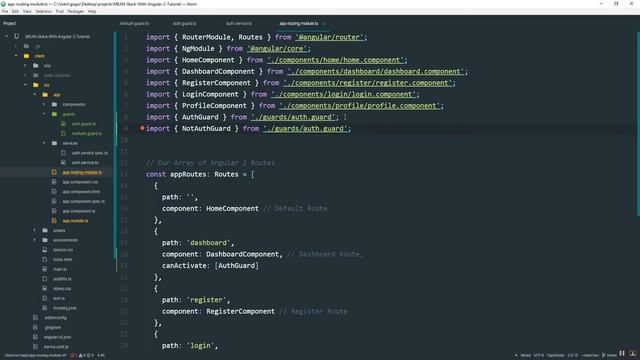Click the components folder icon
The image size is (640, 360).
tap(54, 104)
